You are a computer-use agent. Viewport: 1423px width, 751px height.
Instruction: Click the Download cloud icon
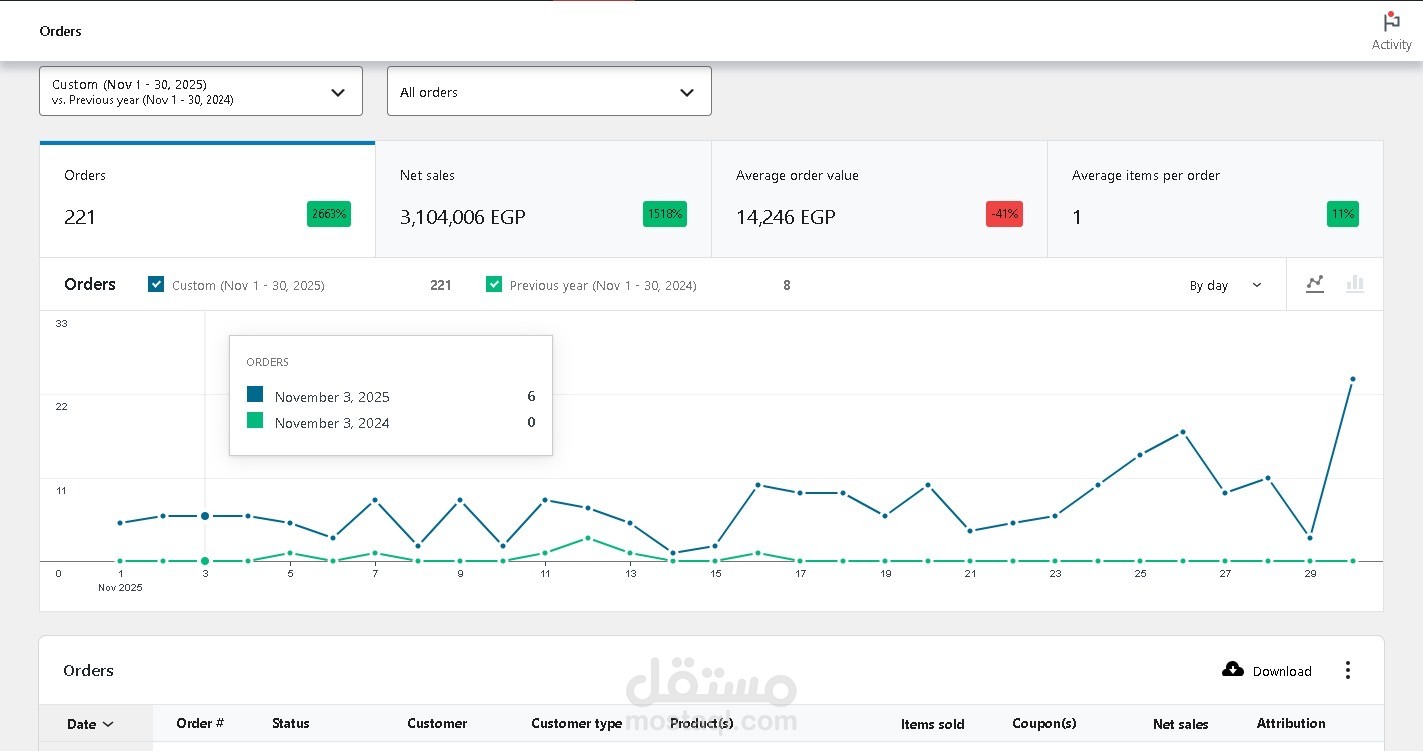click(1233, 669)
